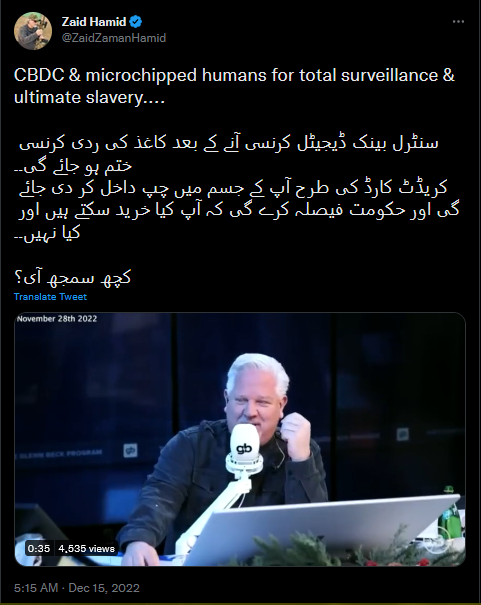Screen dimensions: 481x605
Task: Click the gb logo on the microphone
Action: (244, 449)
